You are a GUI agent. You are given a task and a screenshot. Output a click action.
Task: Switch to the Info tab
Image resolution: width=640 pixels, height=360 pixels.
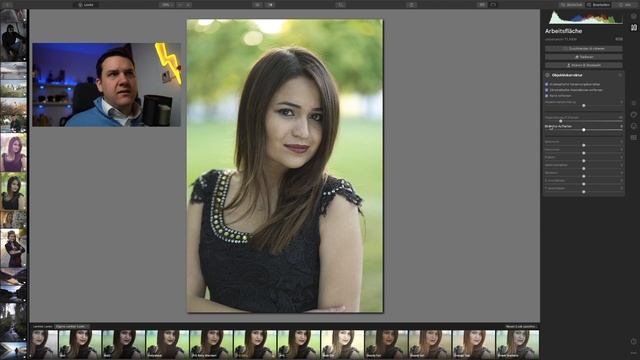click(x=625, y=4)
